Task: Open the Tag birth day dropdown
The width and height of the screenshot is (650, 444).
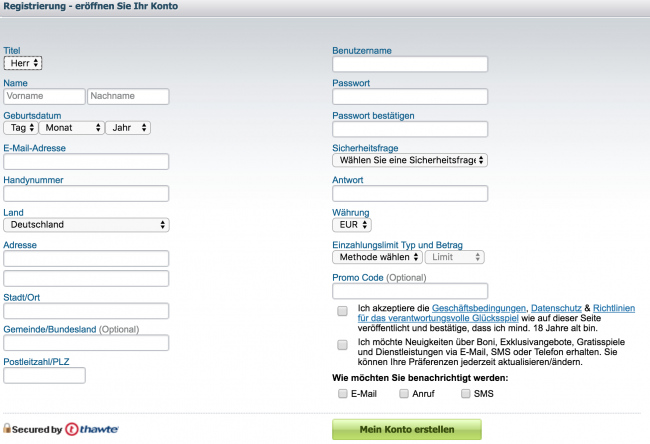Action: (x=21, y=128)
